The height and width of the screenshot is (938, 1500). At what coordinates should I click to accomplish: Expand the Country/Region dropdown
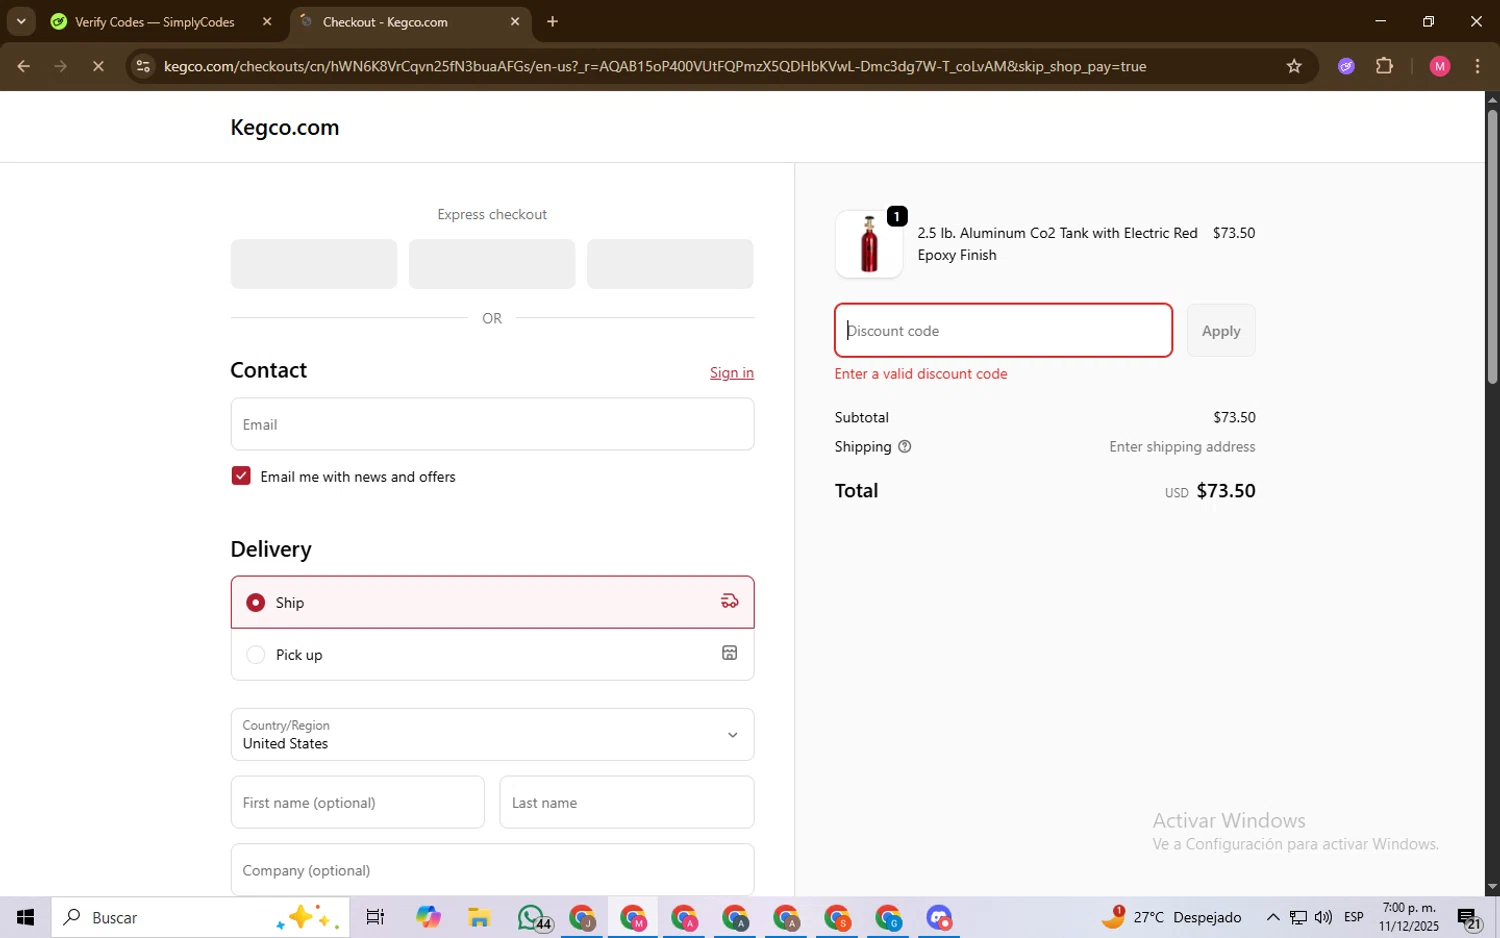pos(492,735)
